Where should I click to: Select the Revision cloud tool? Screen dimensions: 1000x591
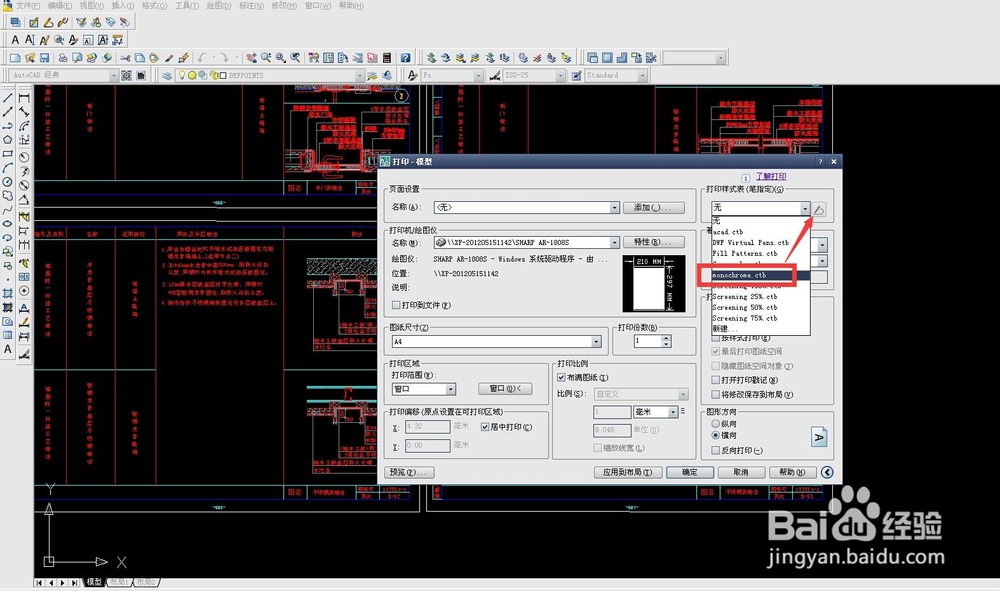tap(8, 196)
